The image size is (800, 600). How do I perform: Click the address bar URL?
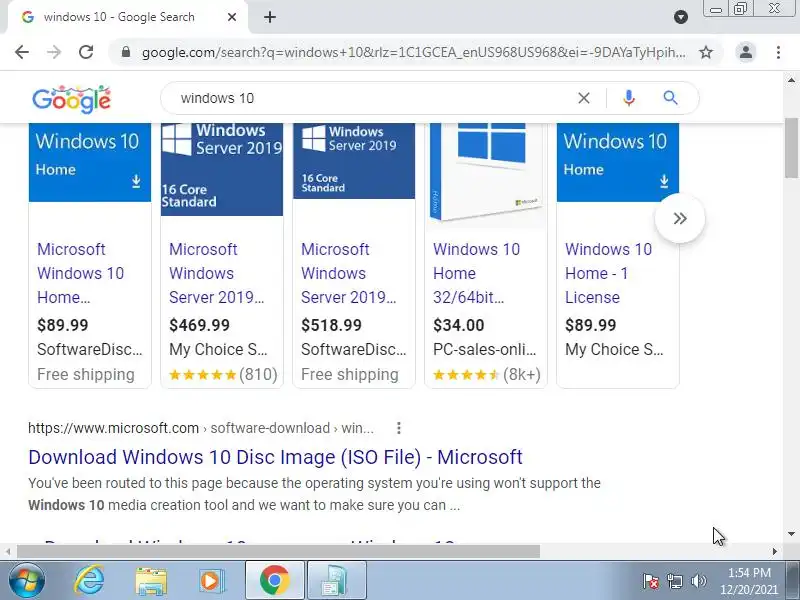click(413, 52)
